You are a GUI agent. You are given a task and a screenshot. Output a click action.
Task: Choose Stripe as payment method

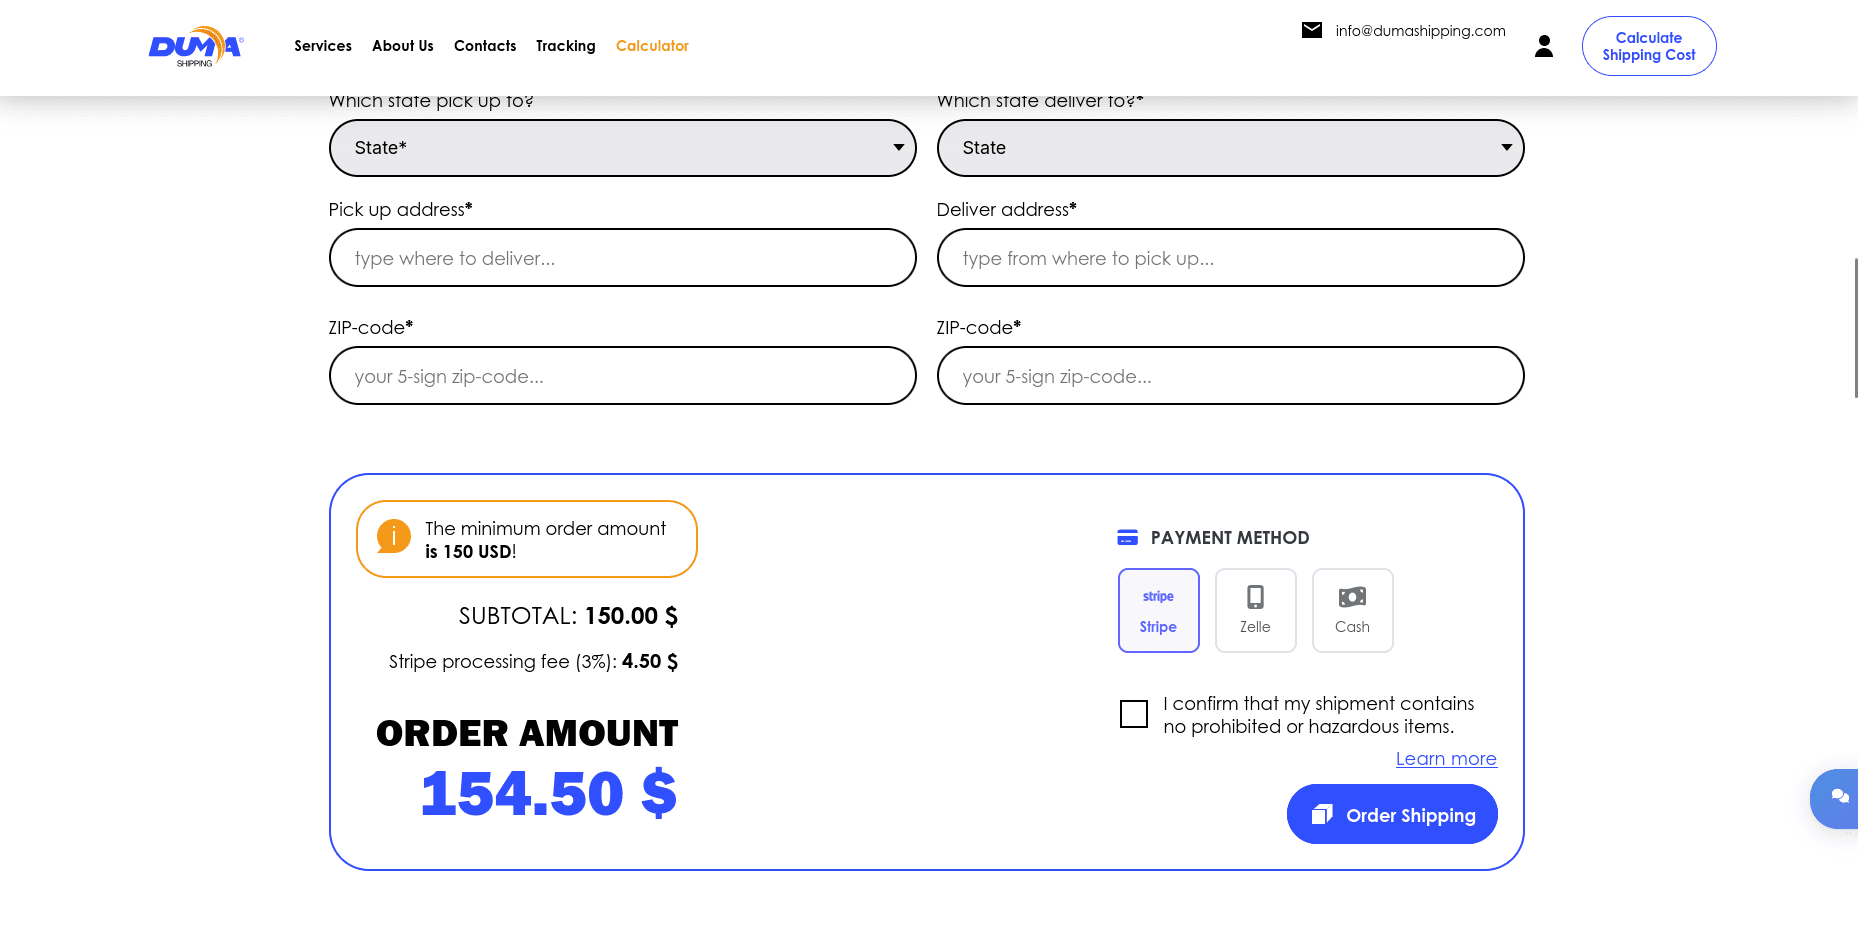[1158, 610]
